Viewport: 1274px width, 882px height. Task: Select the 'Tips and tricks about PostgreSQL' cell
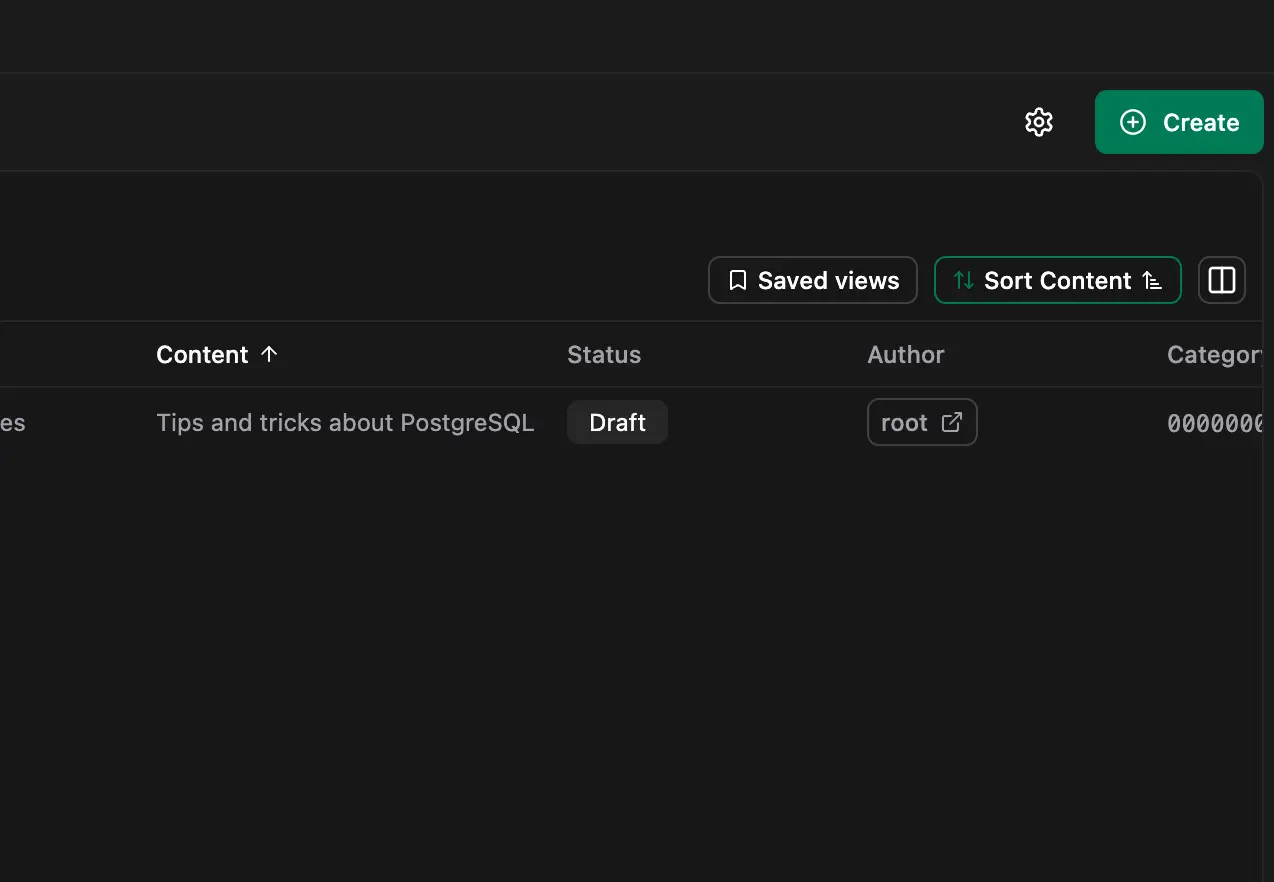pyautogui.click(x=345, y=423)
